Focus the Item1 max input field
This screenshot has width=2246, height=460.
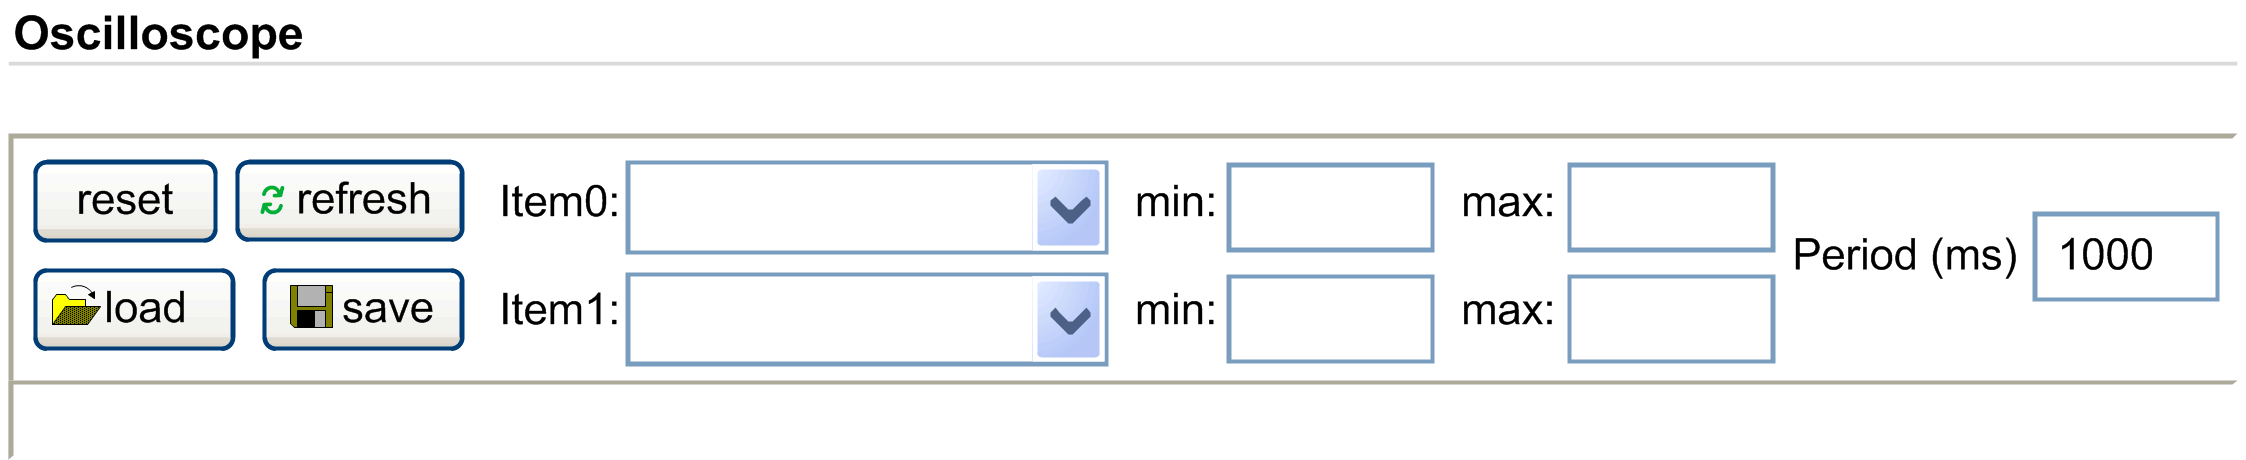(1671, 319)
